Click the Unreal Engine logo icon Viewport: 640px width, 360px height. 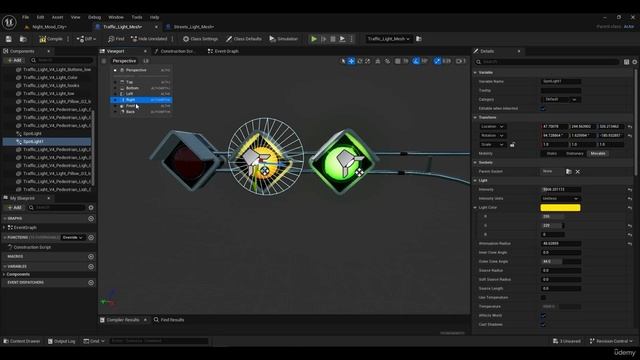pyautogui.click(x=9, y=22)
